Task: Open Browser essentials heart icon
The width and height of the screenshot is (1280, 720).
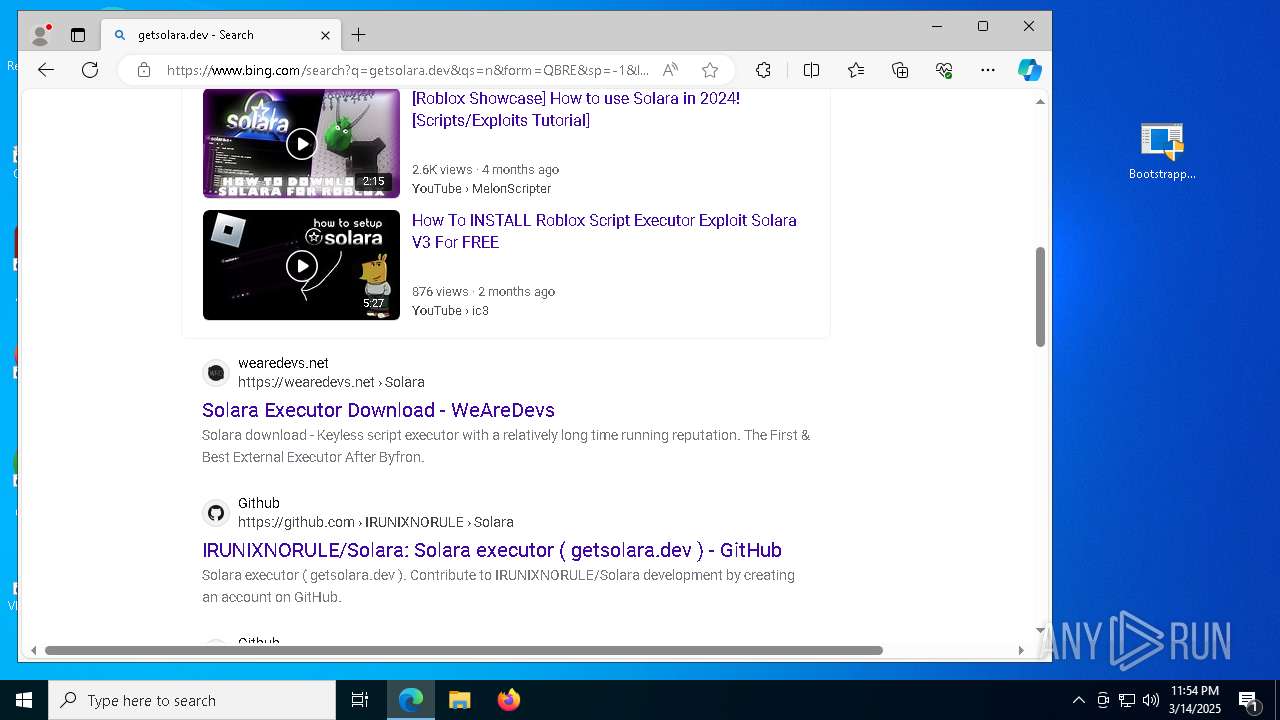Action: pos(944,70)
